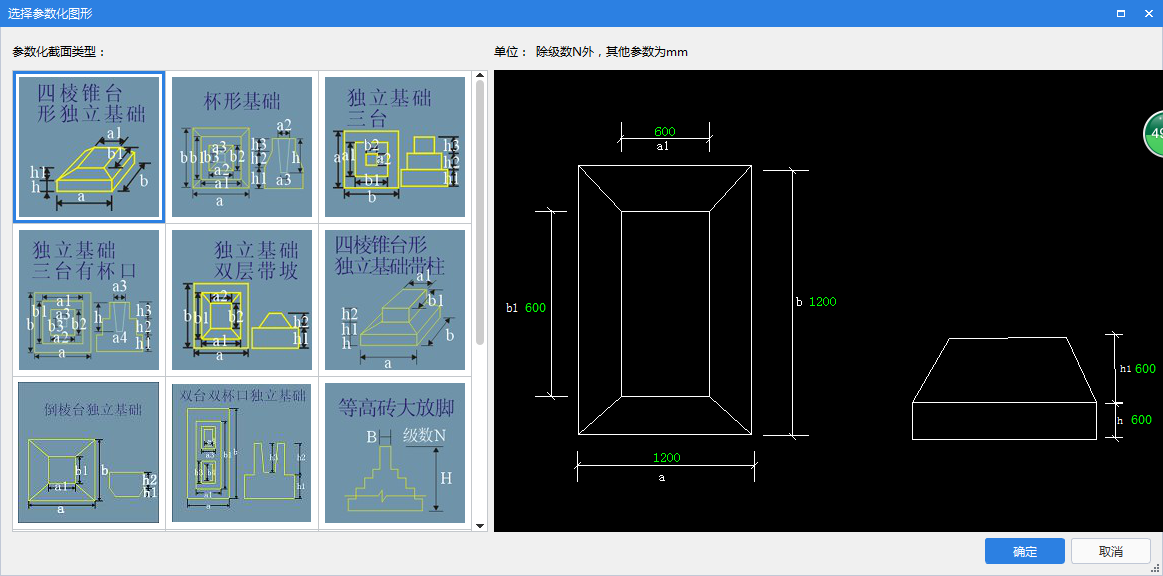Click the green floating badge icon
Viewport: 1163px width, 576px height.
(1153, 134)
